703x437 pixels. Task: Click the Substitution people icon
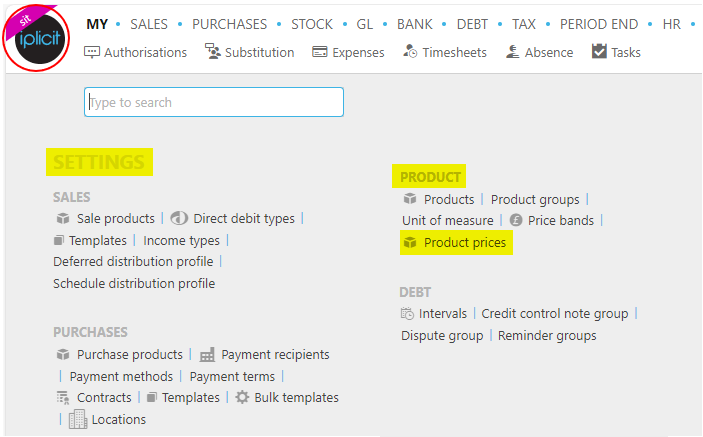coord(213,52)
